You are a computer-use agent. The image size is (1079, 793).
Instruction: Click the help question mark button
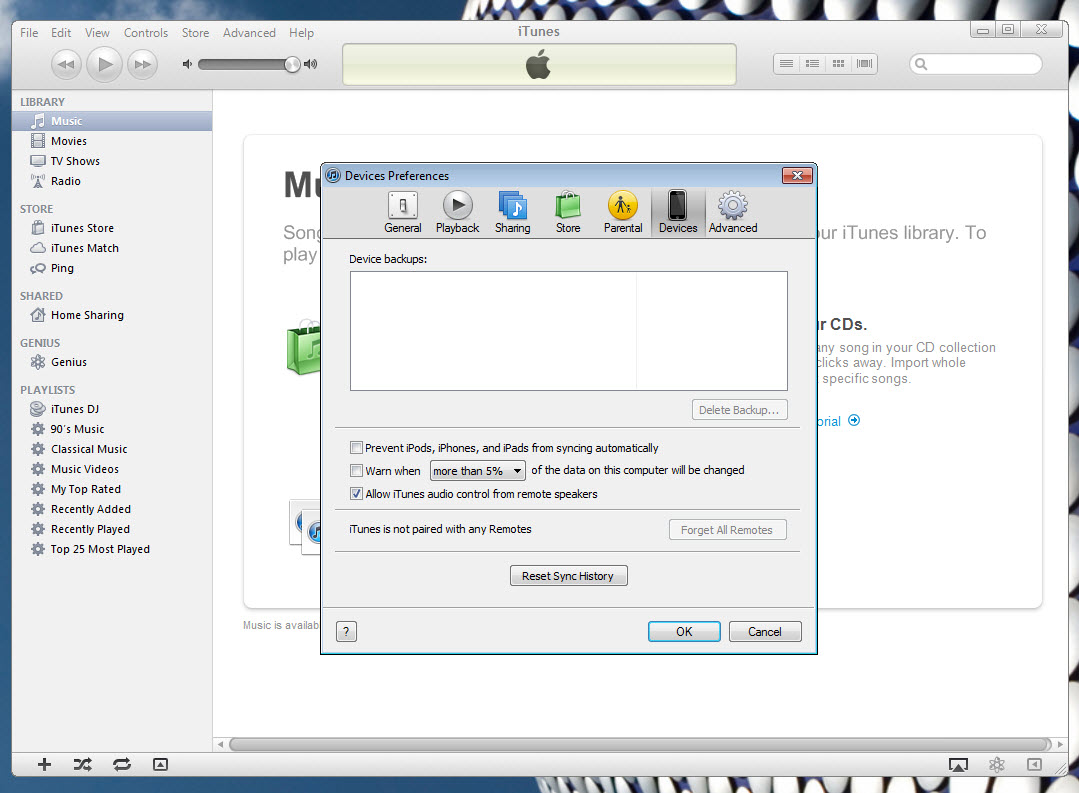pyautogui.click(x=346, y=631)
